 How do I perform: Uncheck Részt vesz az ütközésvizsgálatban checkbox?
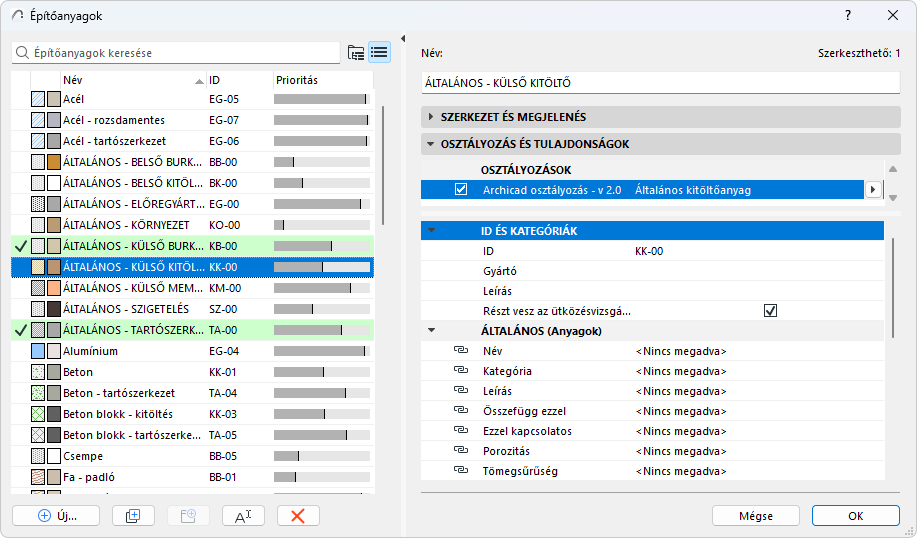click(x=770, y=311)
